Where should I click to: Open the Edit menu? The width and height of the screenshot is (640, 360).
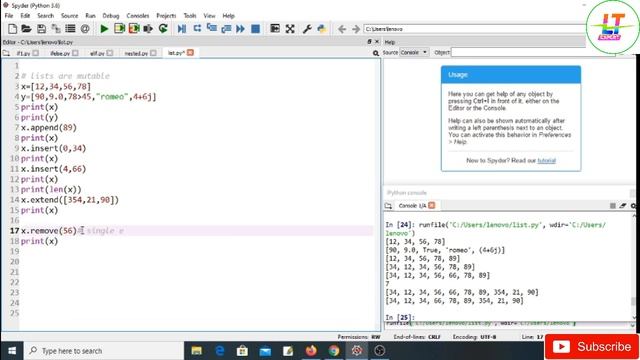click(25, 16)
